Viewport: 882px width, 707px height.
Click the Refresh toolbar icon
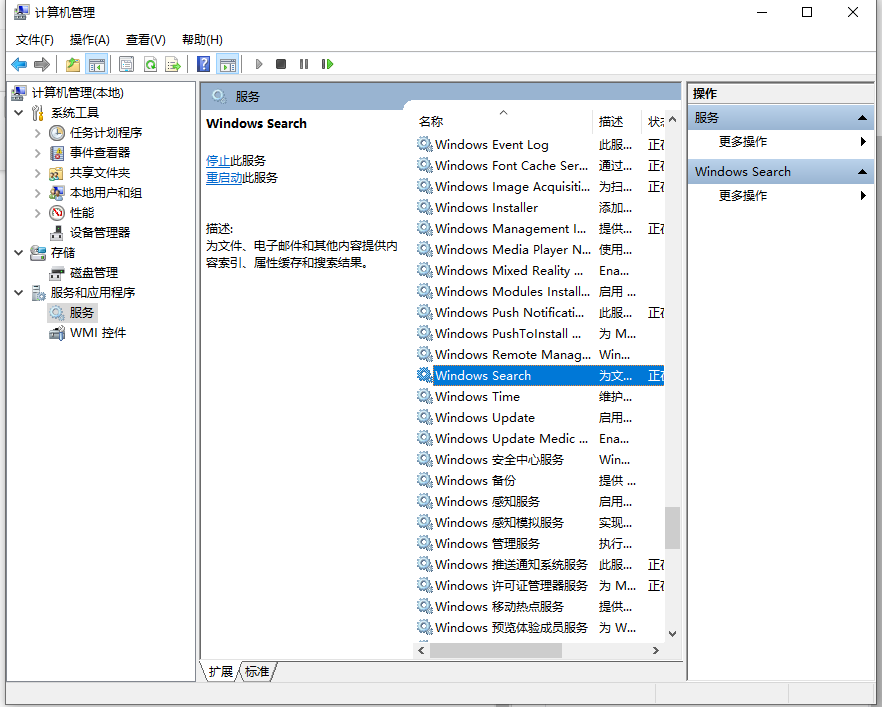point(150,64)
